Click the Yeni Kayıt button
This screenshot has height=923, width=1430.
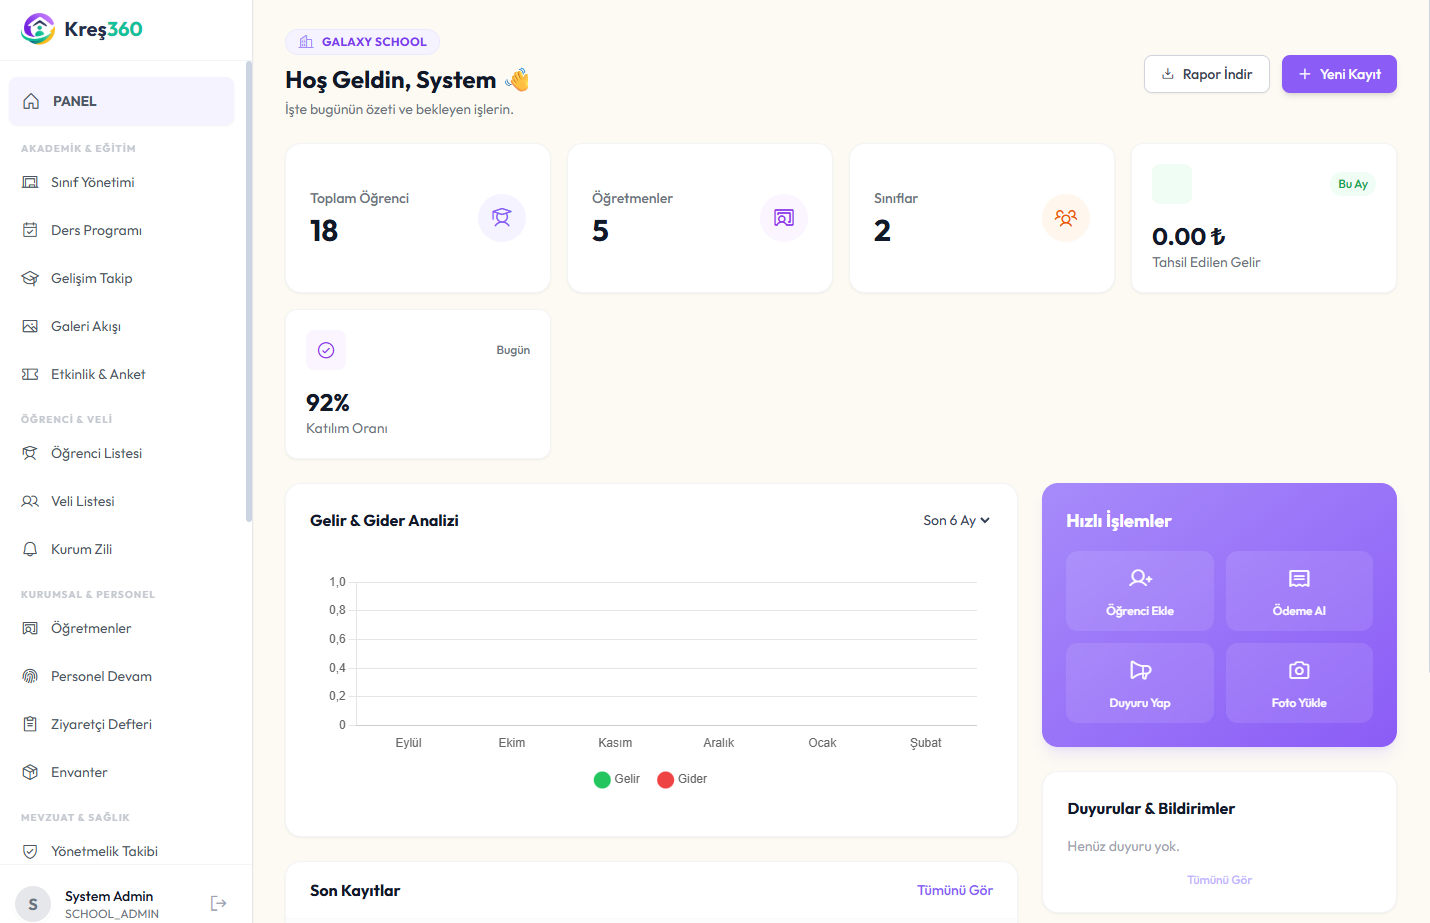1338,74
